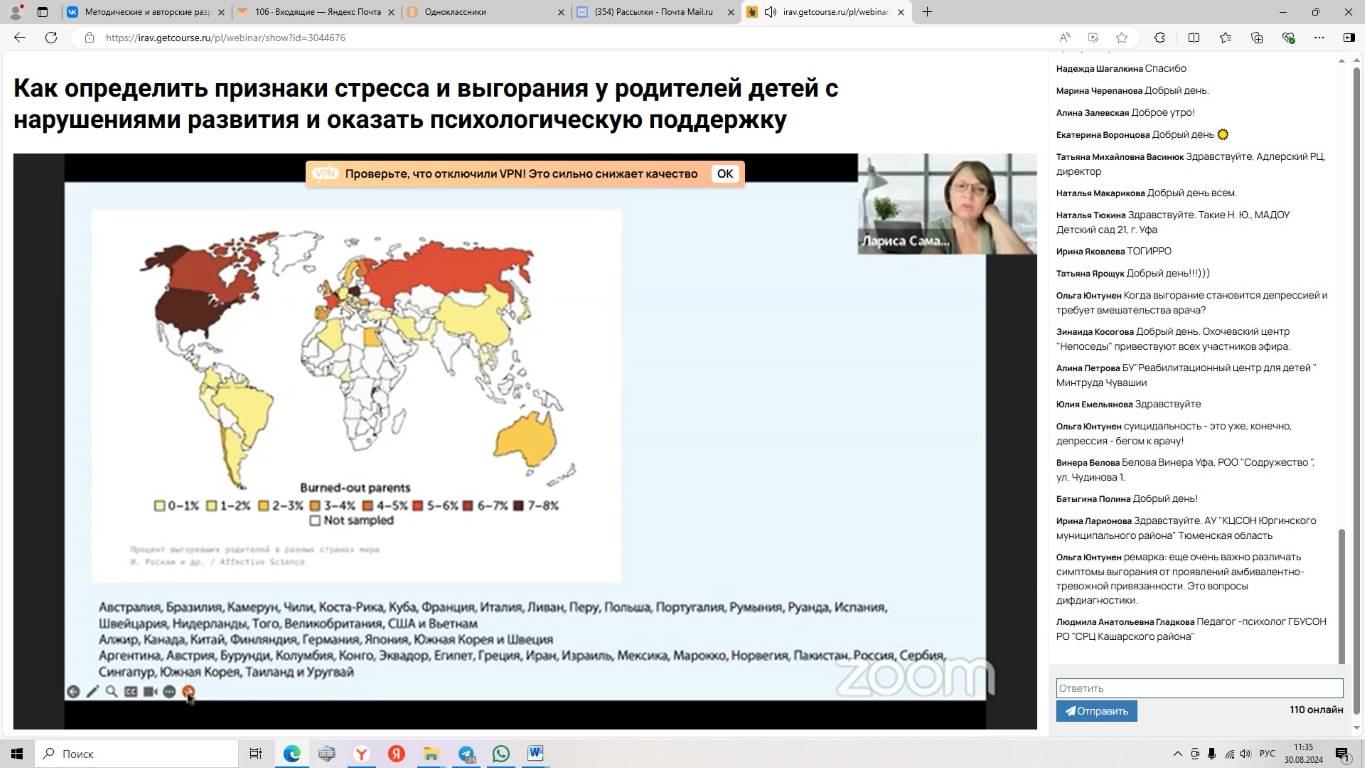Click the pen annotation icon on slide

[x=92, y=691]
